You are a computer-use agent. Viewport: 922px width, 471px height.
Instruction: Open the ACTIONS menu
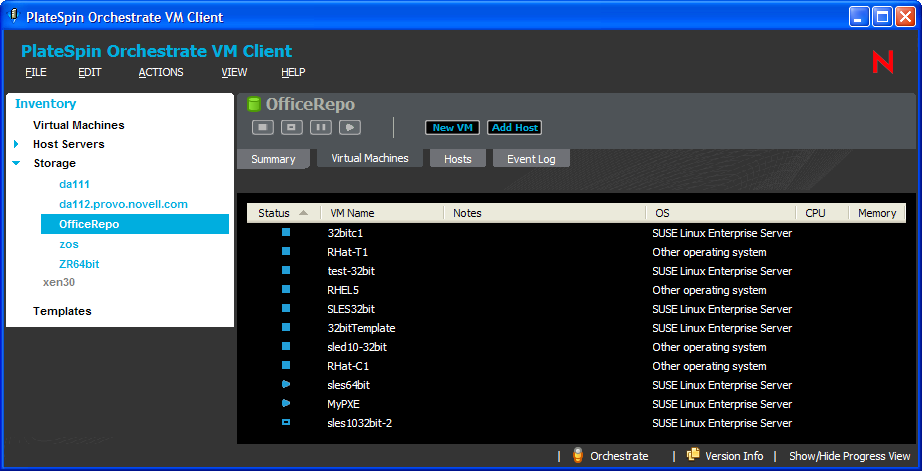click(x=161, y=72)
